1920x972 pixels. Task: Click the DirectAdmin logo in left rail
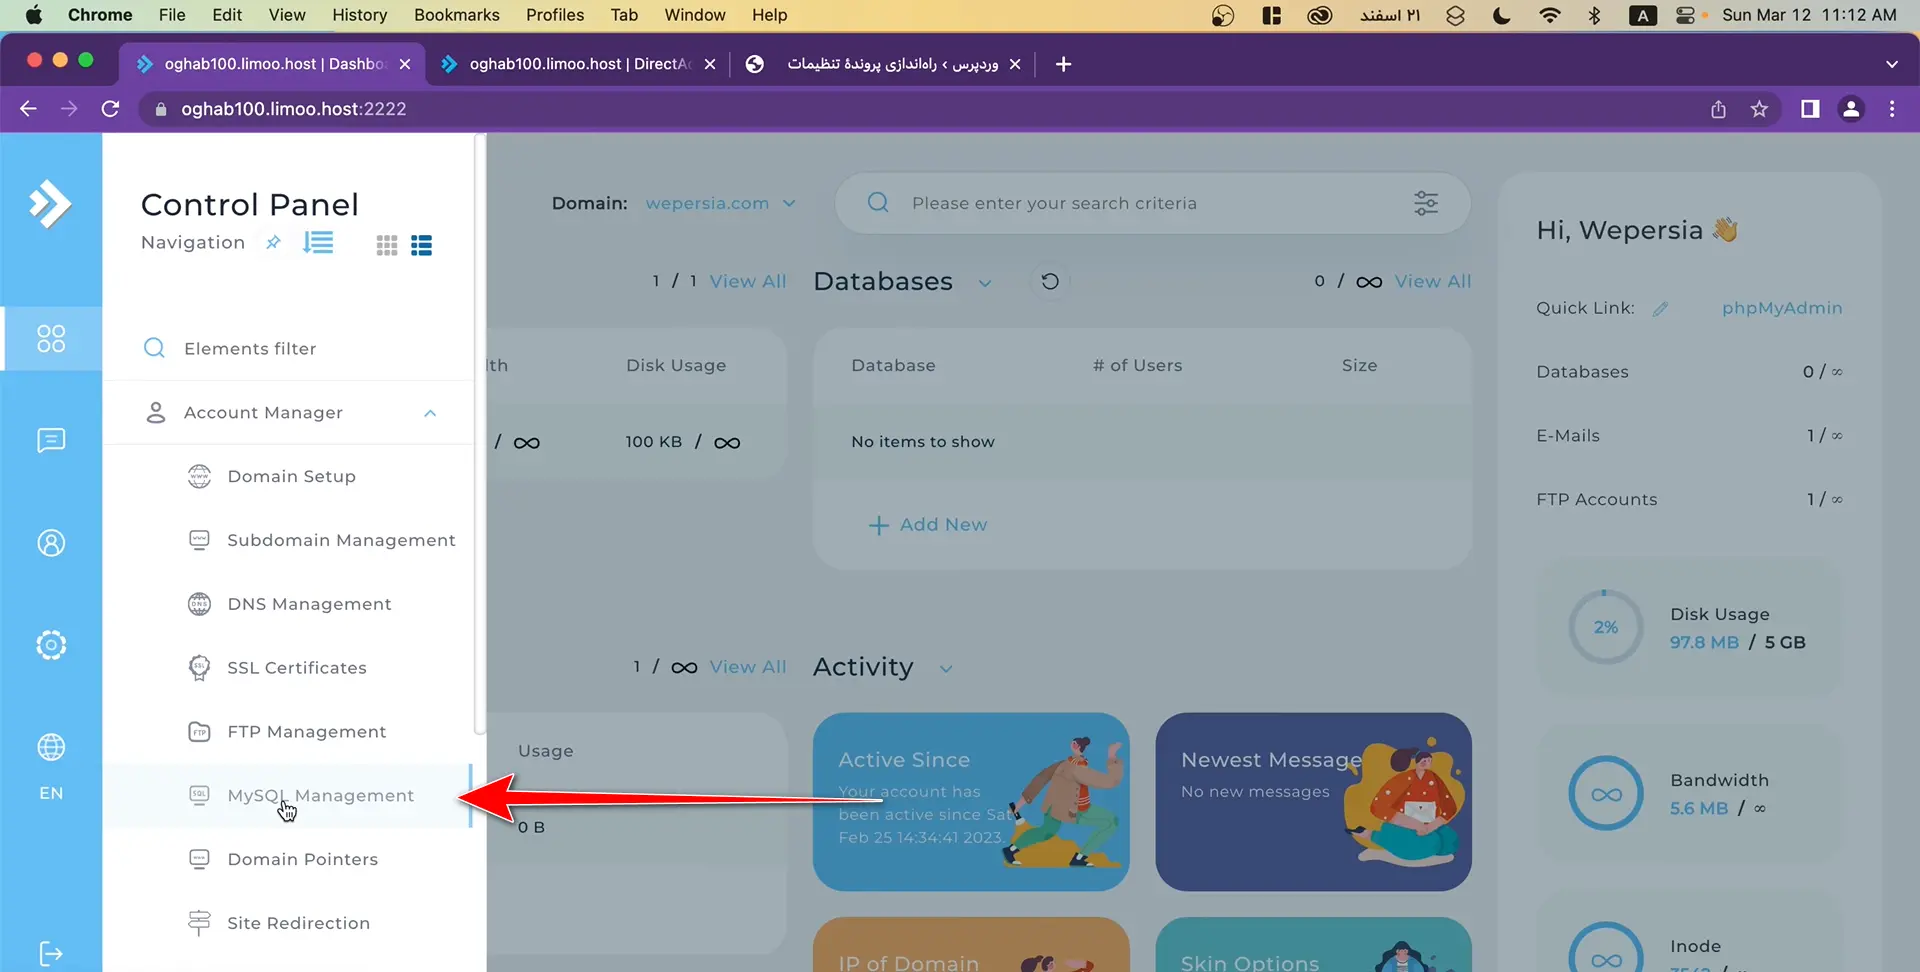(50, 204)
